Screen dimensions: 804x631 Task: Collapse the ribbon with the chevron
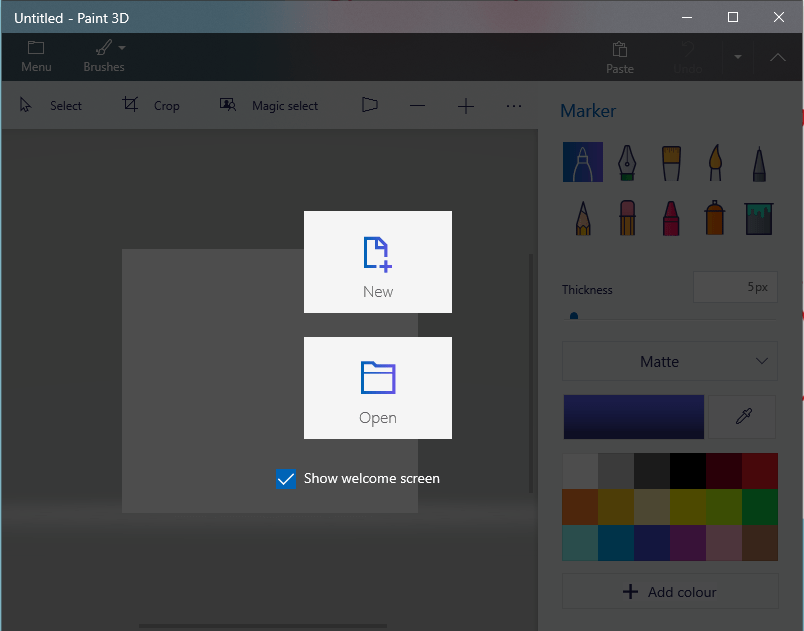[777, 57]
